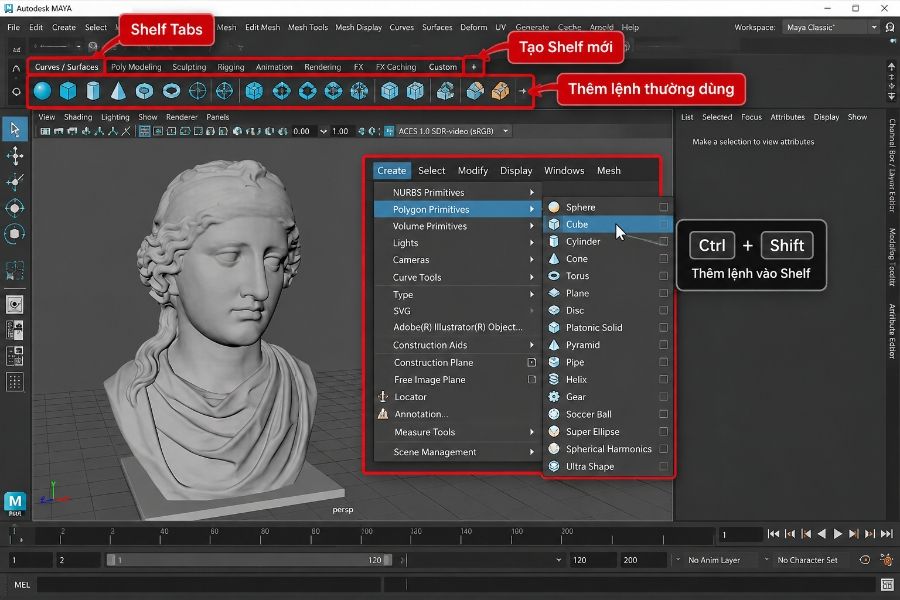The width and height of the screenshot is (900, 600).
Task: Click the cylinder icon on the shelf
Action: (x=93, y=91)
